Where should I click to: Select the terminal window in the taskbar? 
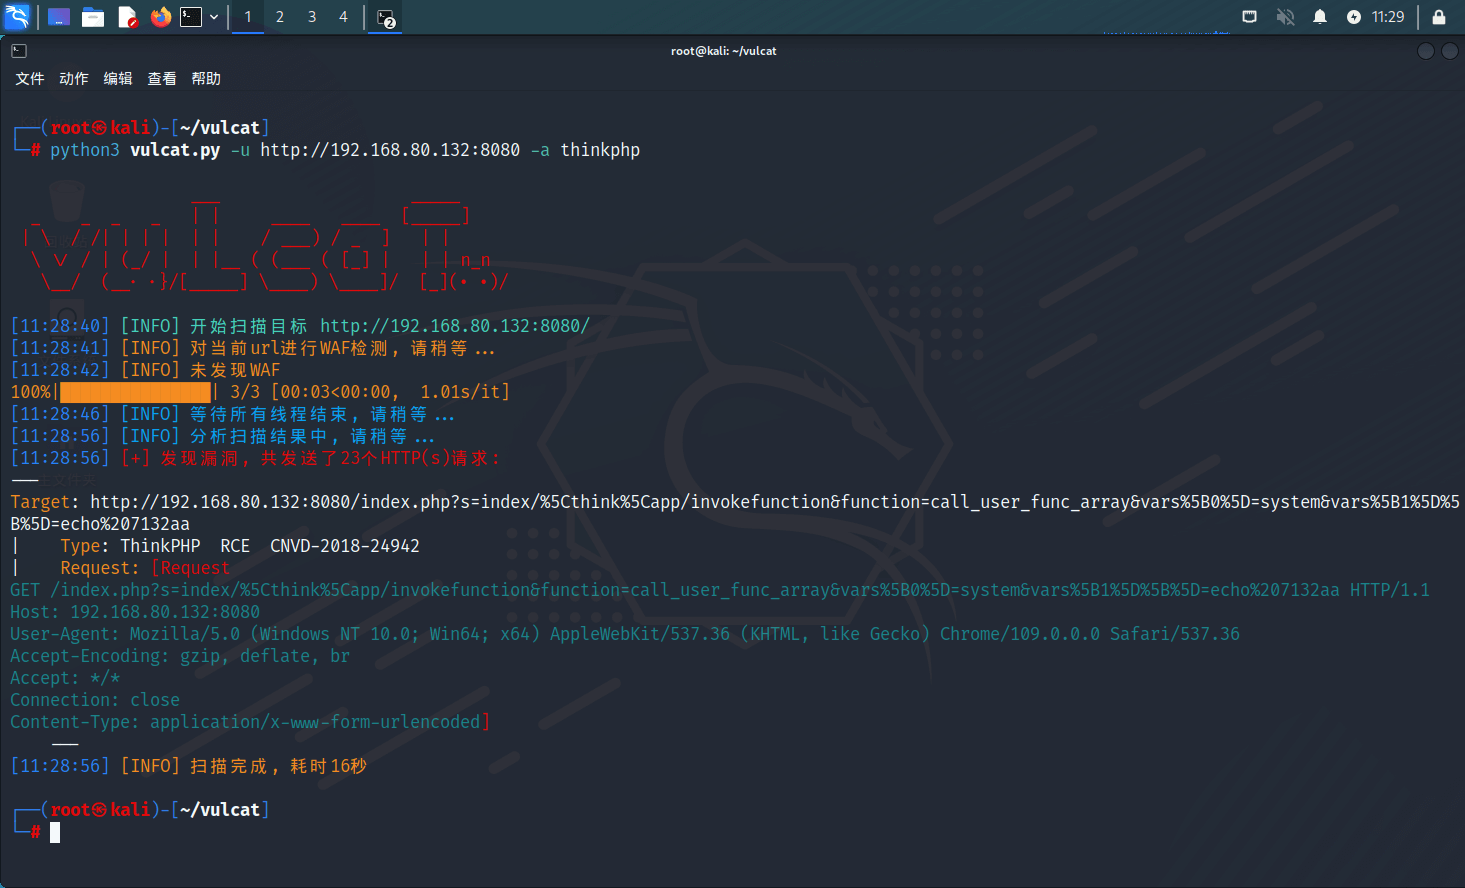386,17
